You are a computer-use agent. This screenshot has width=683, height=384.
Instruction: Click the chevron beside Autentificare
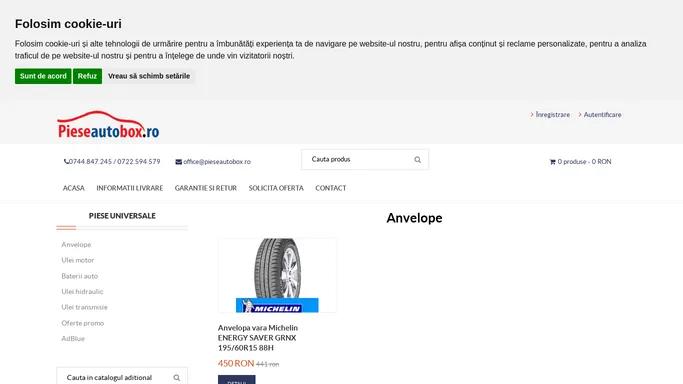580,115
